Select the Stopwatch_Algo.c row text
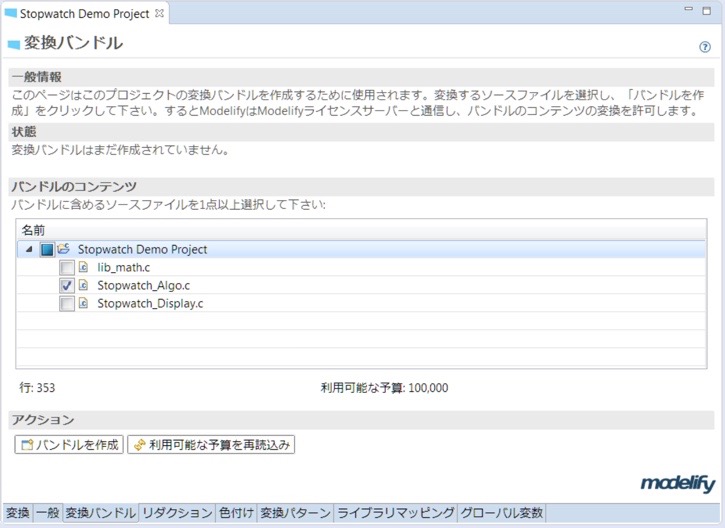 143,286
